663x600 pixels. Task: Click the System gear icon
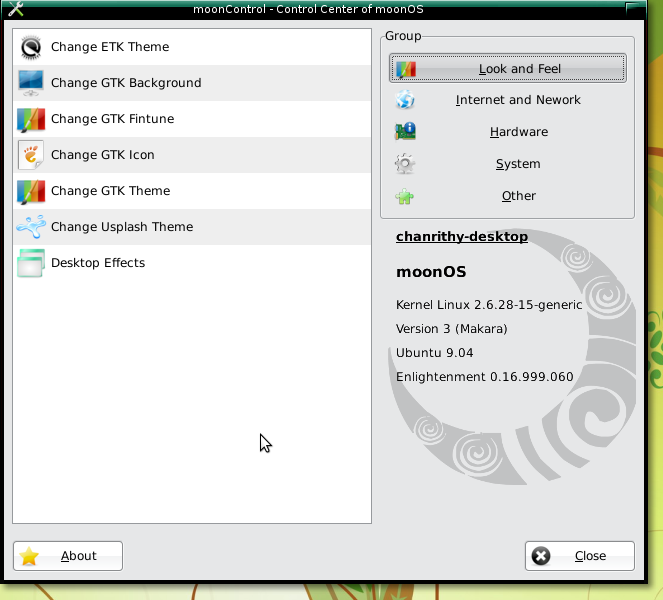pos(405,164)
